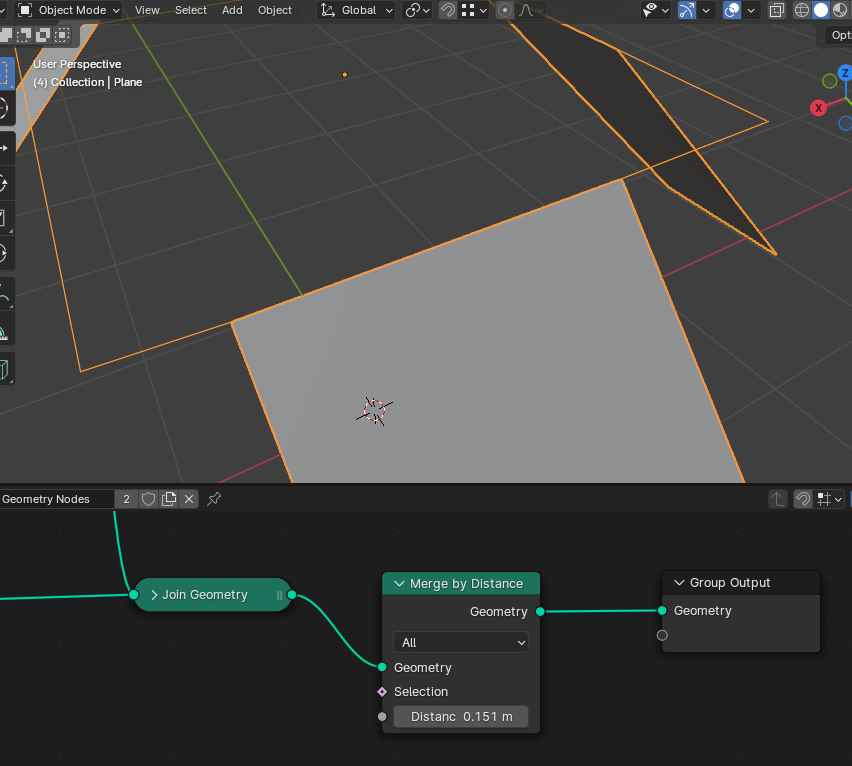Open the transform pivot point menu
The width and height of the screenshot is (852, 766).
tap(417, 10)
